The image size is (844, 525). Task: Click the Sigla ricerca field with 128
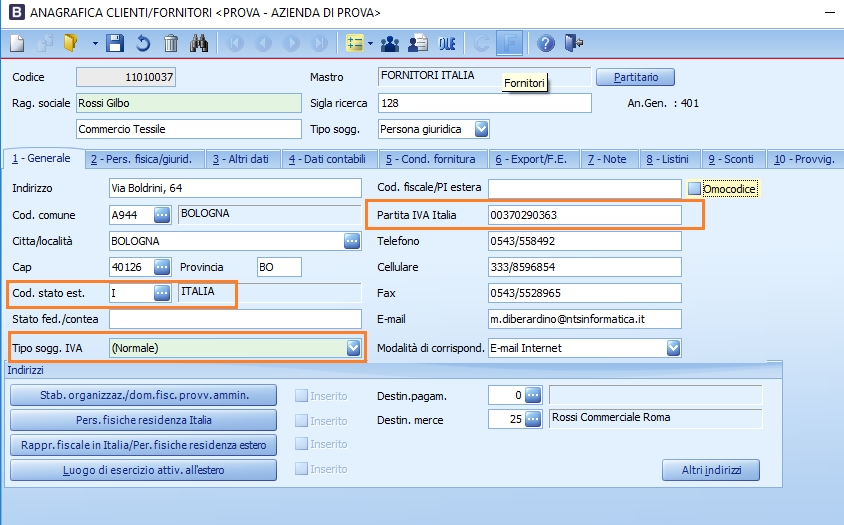[x=484, y=103]
